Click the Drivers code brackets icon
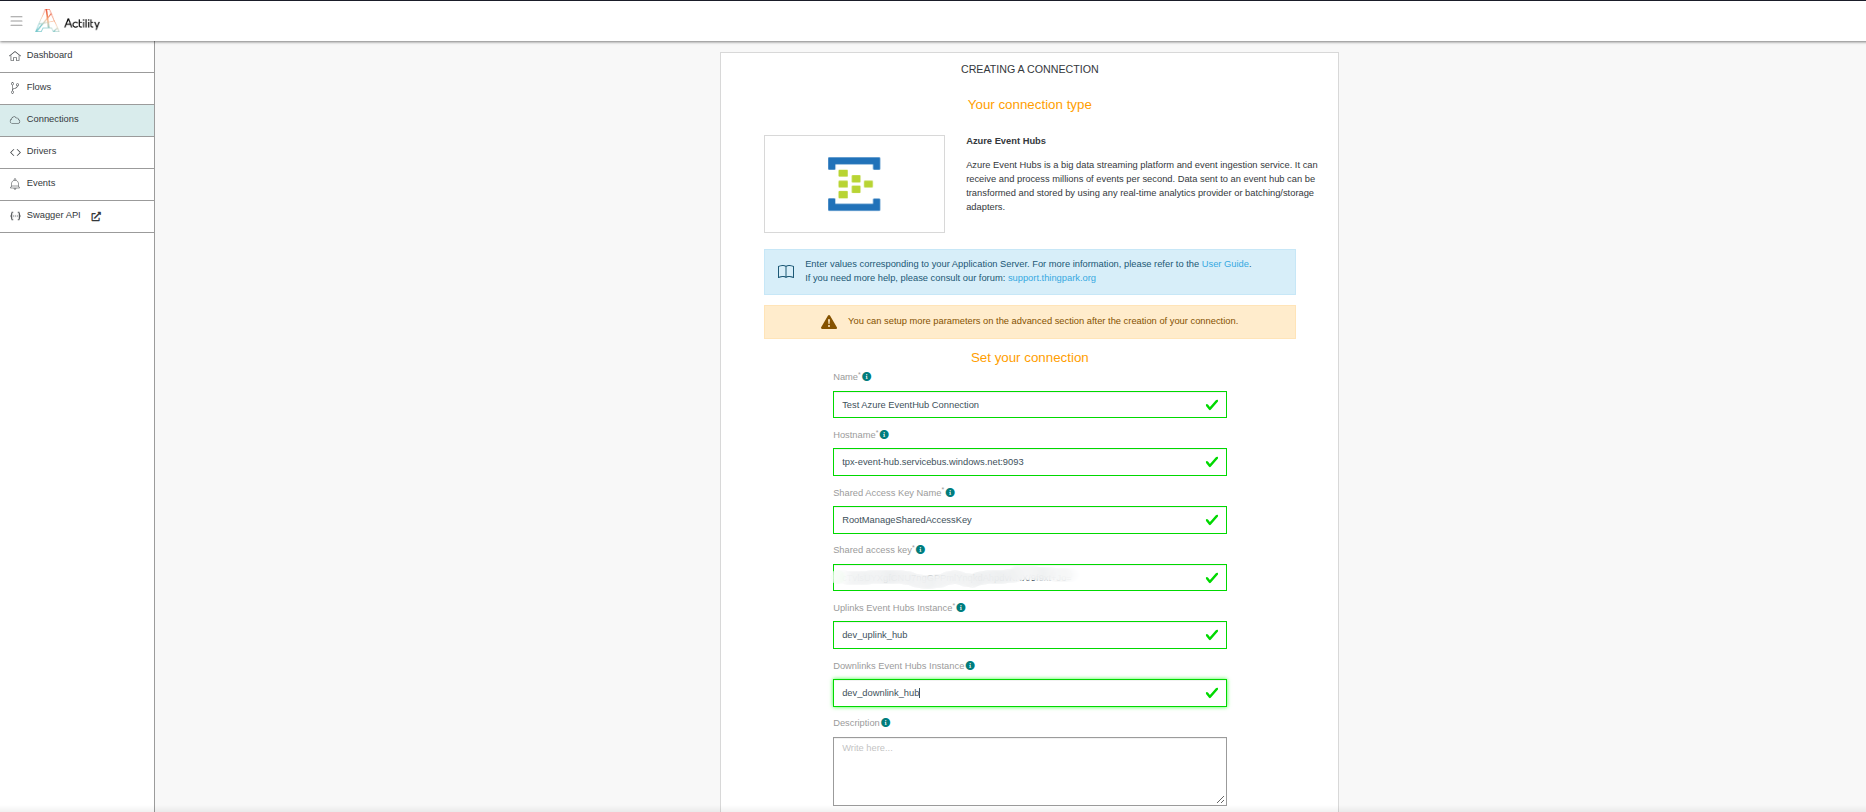 pyautogui.click(x=15, y=152)
